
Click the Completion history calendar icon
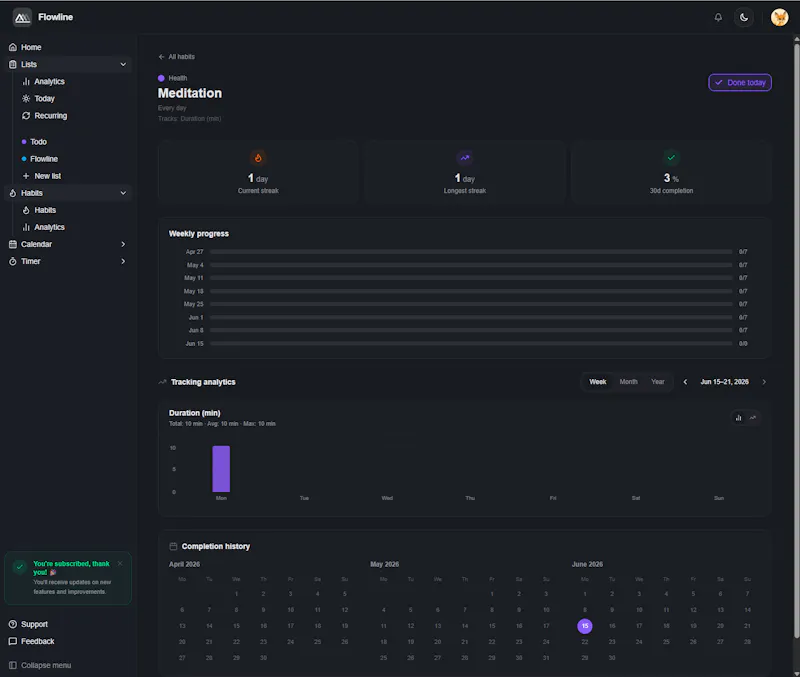173,546
